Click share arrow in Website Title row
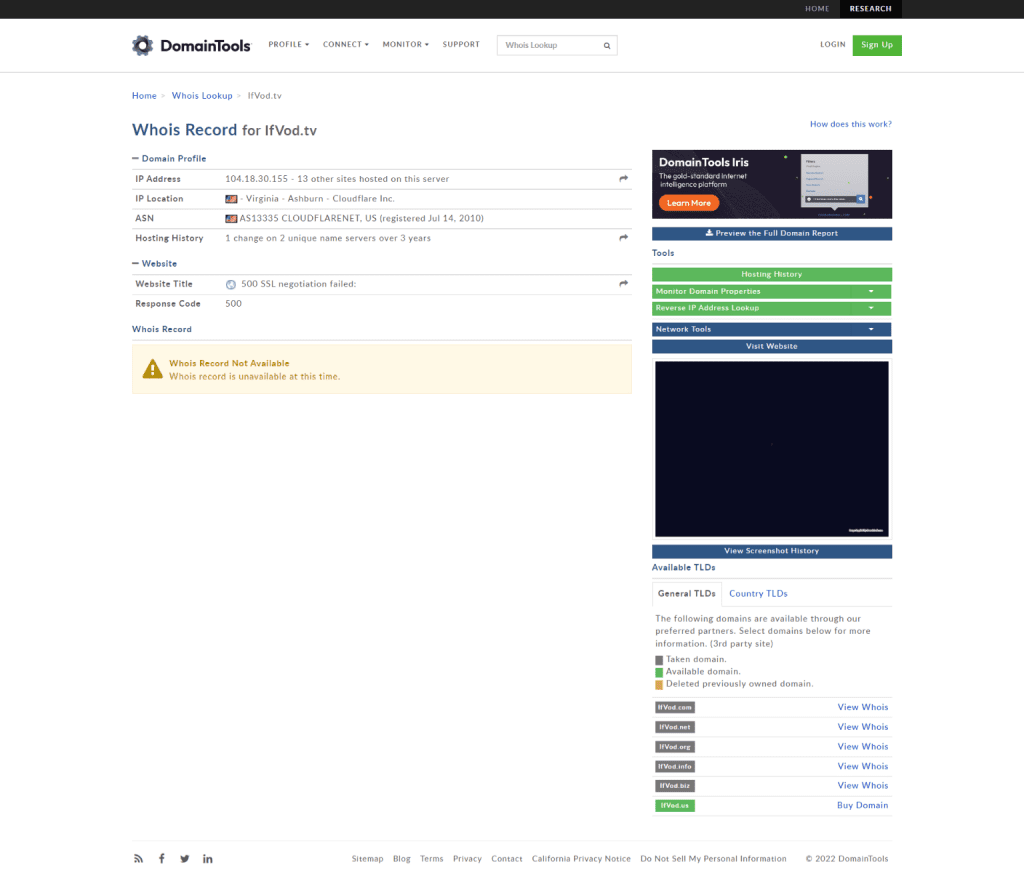Viewport: 1024px width, 876px height. click(624, 284)
